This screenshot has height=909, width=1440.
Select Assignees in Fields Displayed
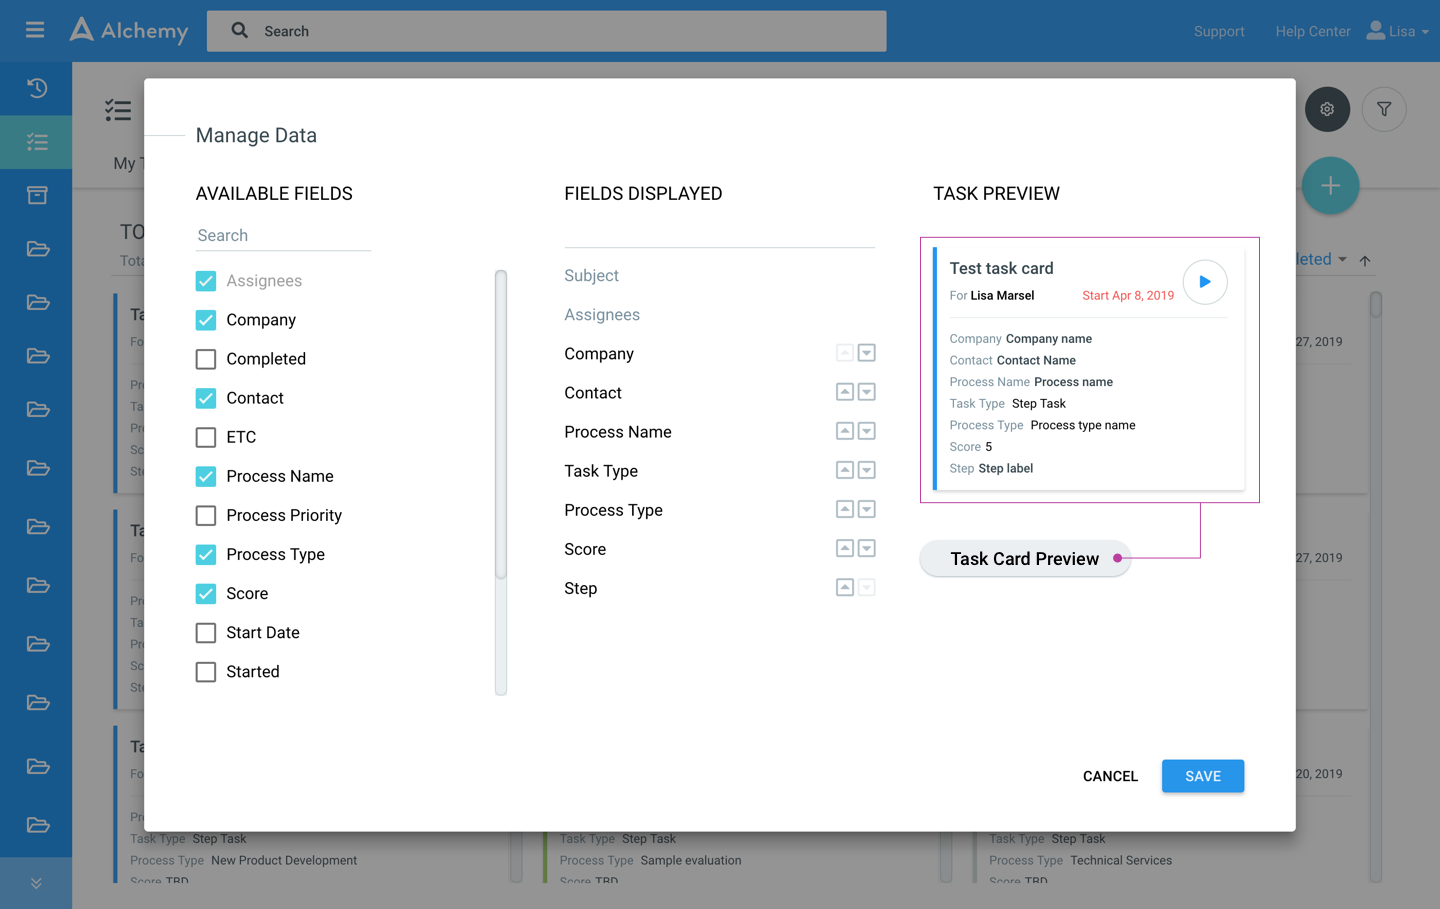(x=602, y=314)
